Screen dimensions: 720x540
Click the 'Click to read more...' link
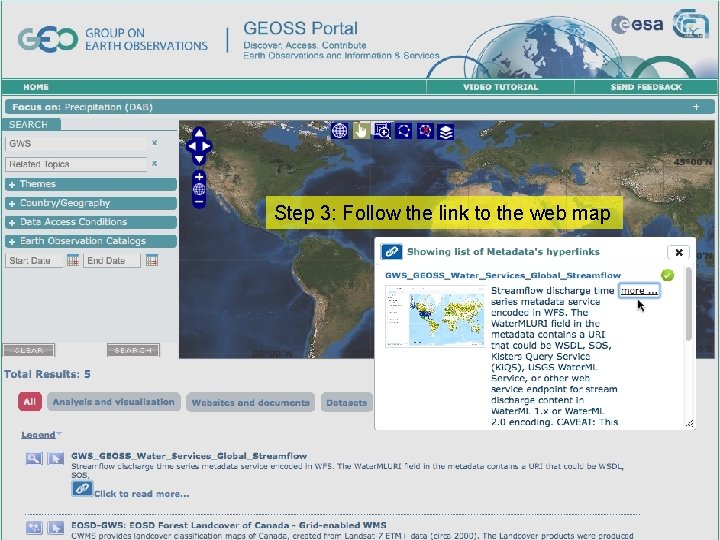(x=141, y=494)
